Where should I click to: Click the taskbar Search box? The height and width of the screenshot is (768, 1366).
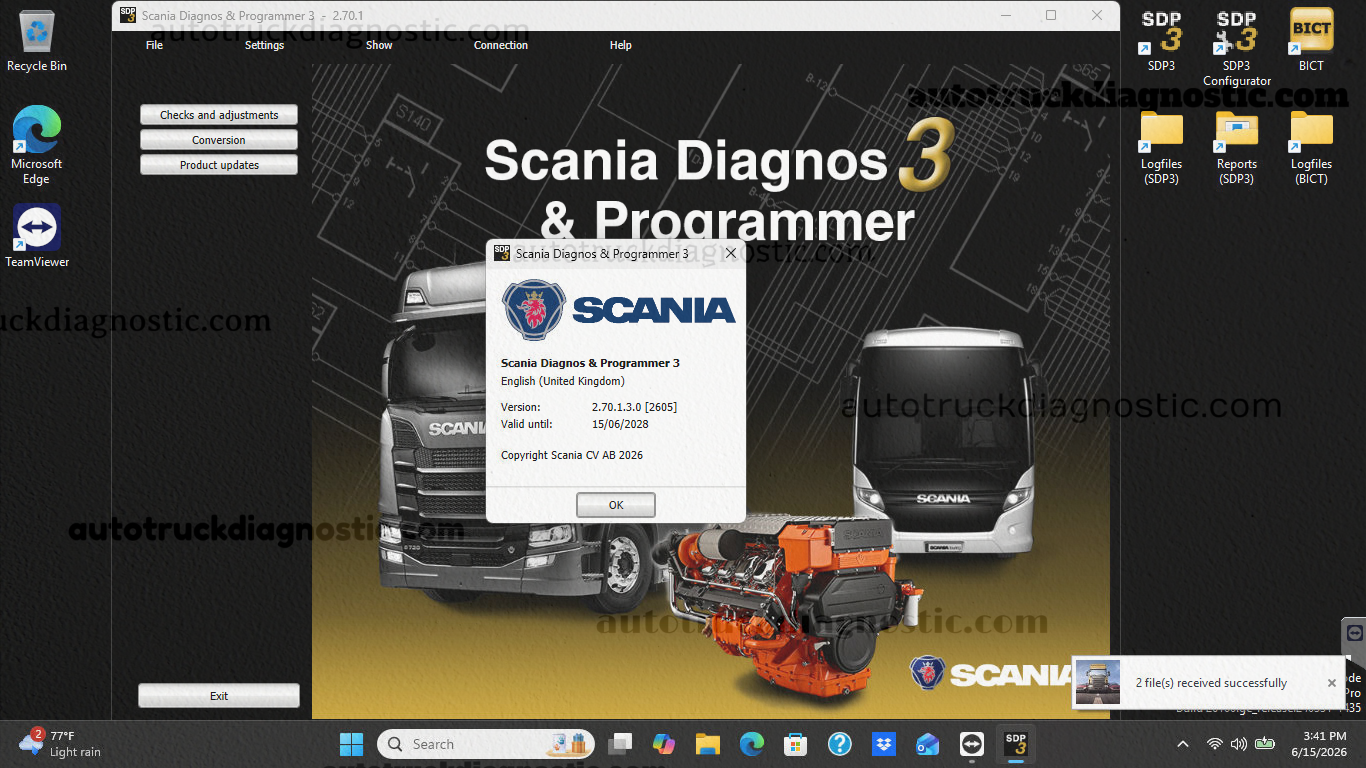point(486,744)
